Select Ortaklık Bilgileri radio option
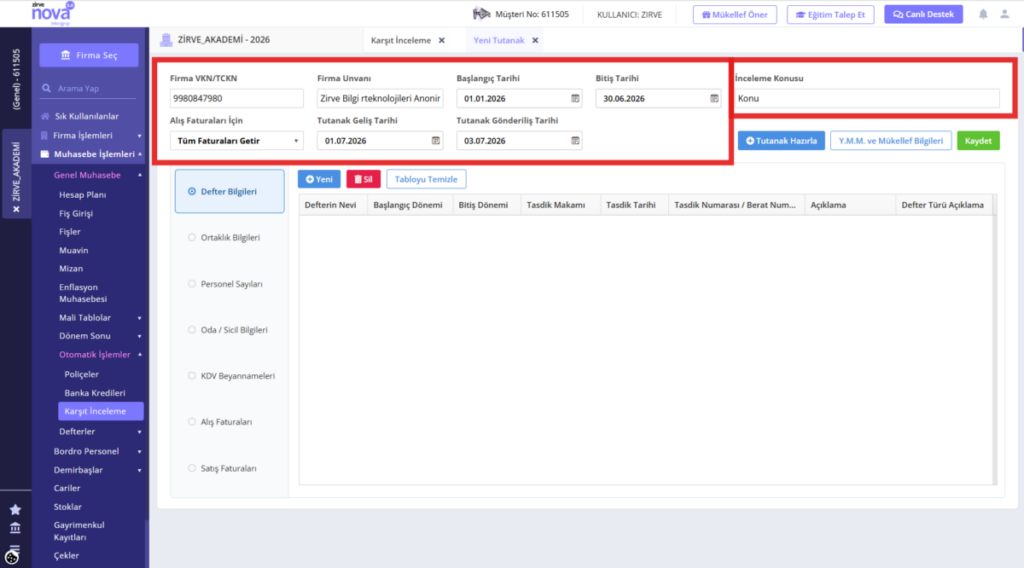 click(191, 238)
